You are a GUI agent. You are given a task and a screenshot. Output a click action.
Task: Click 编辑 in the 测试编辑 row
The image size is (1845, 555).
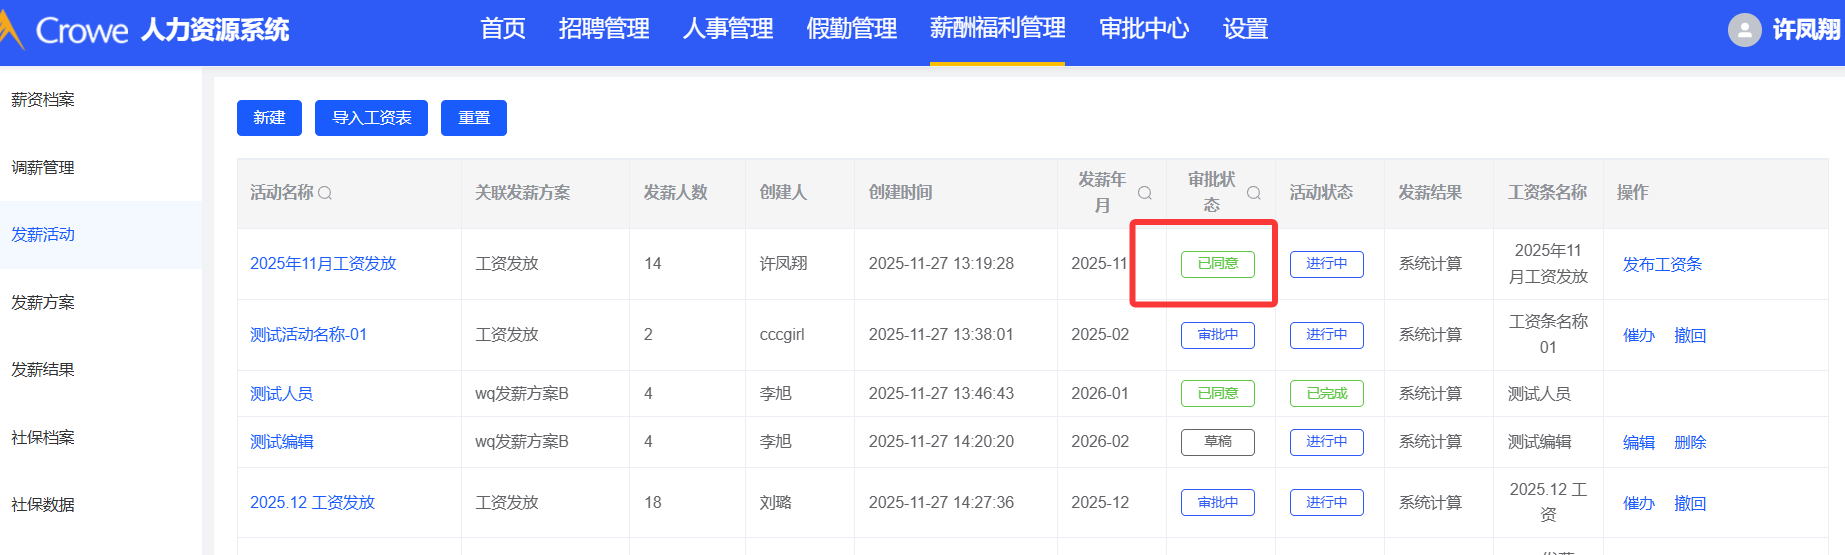1638,442
